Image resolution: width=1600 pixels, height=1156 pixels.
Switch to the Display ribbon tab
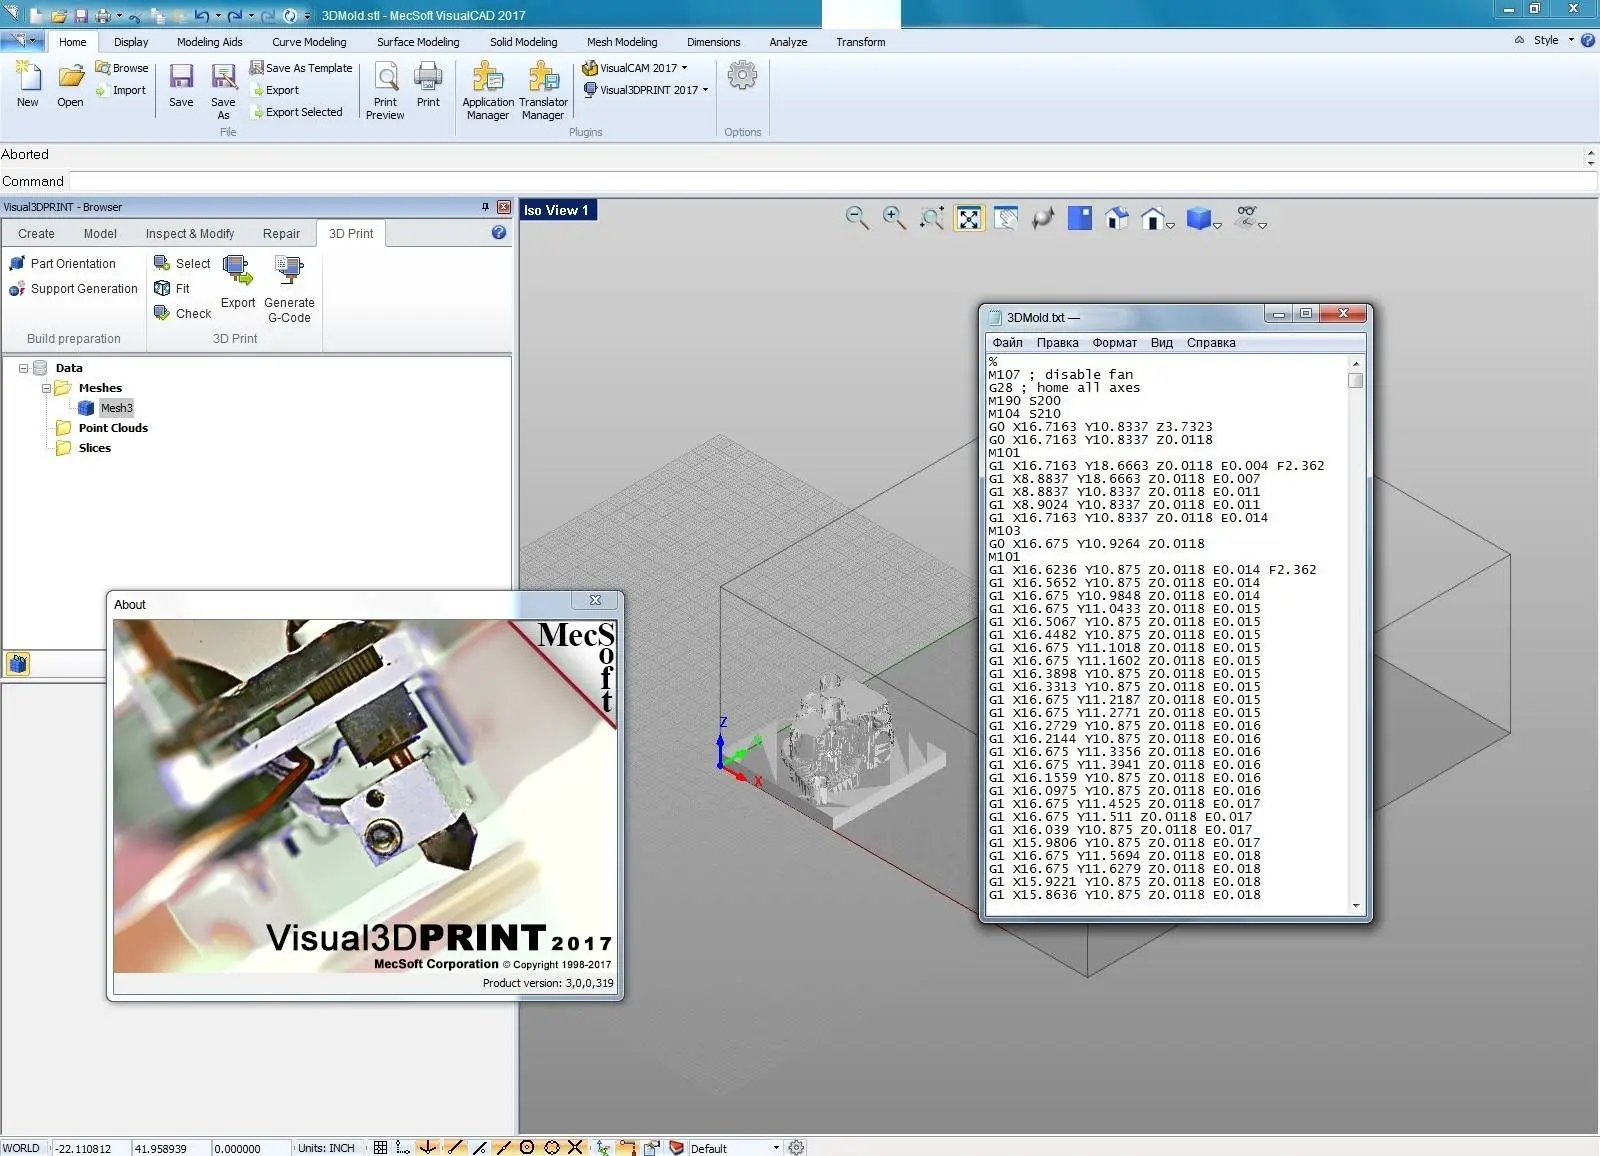point(131,42)
